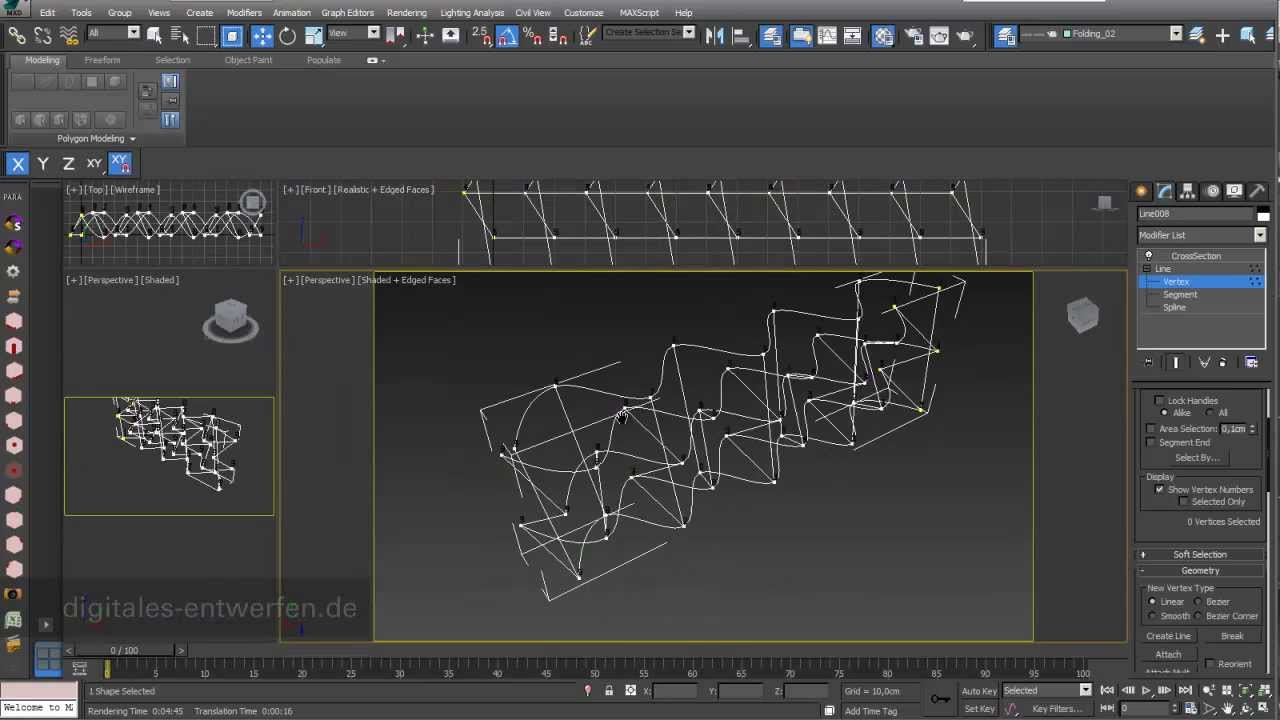The width and height of the screenshot is (1280, 720).
Task: Toggle the Percent Snap icon
Action: (x=533, y=35)
